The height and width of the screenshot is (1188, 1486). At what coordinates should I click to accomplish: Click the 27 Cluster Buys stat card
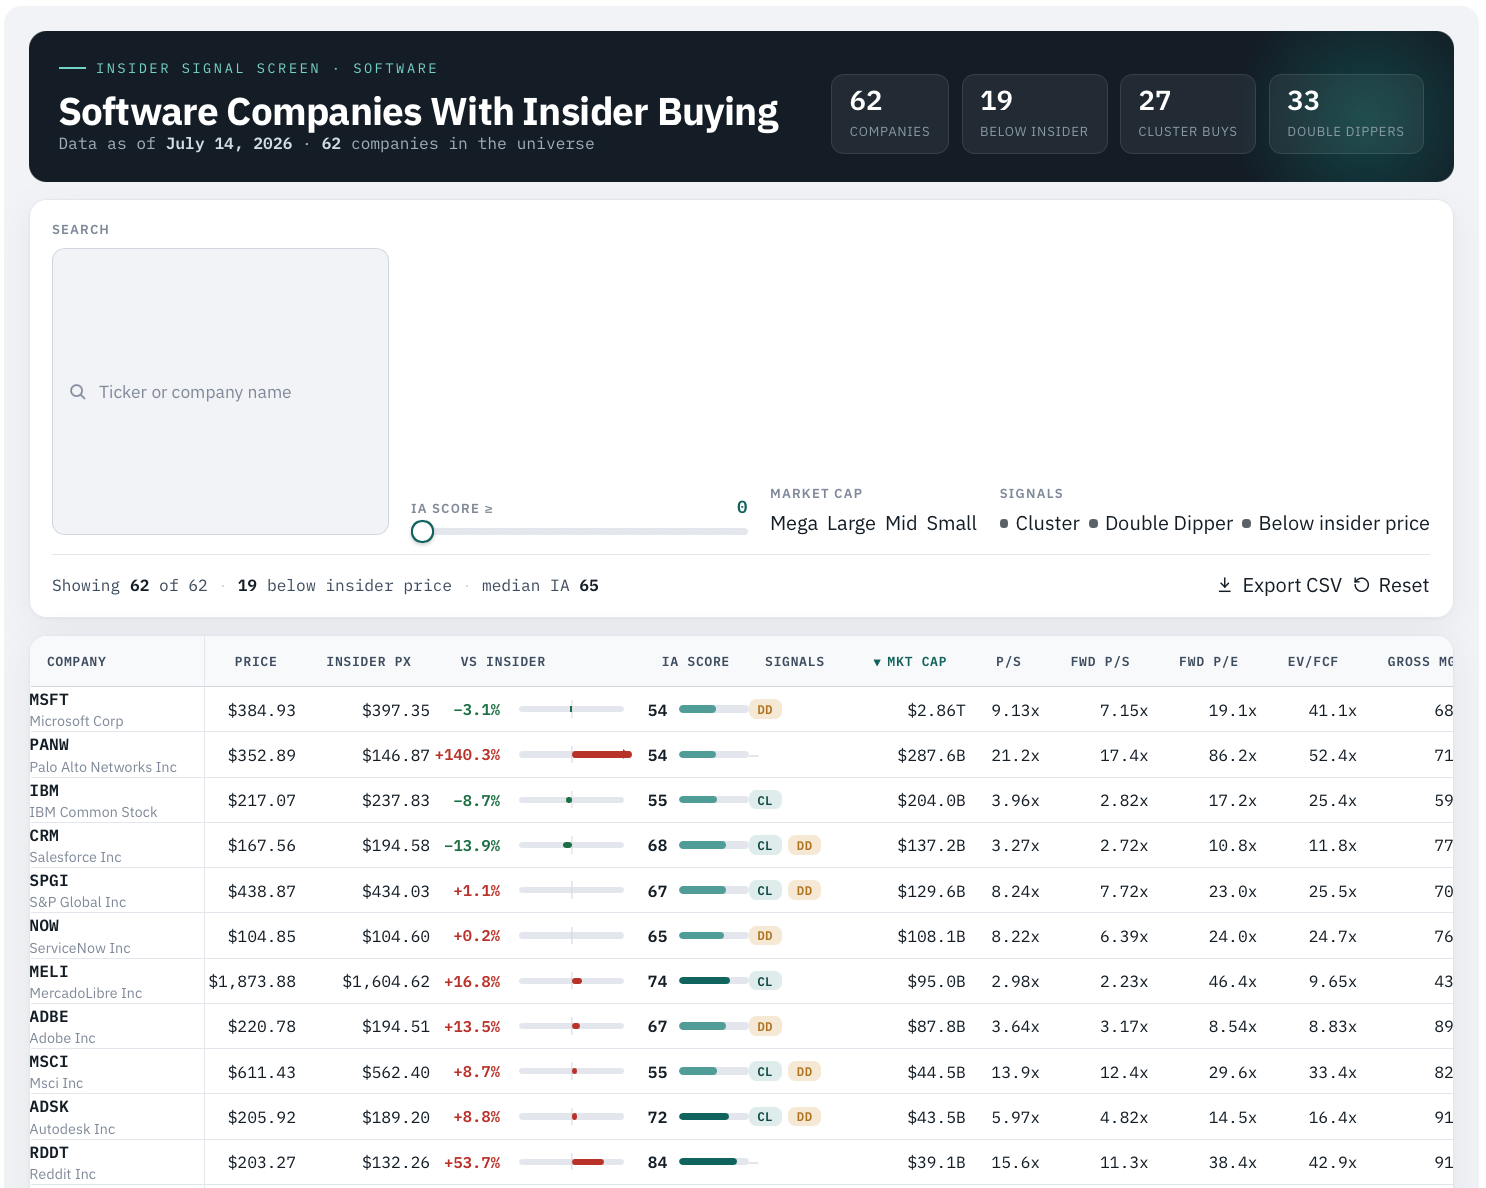[x=1187, y=114]
